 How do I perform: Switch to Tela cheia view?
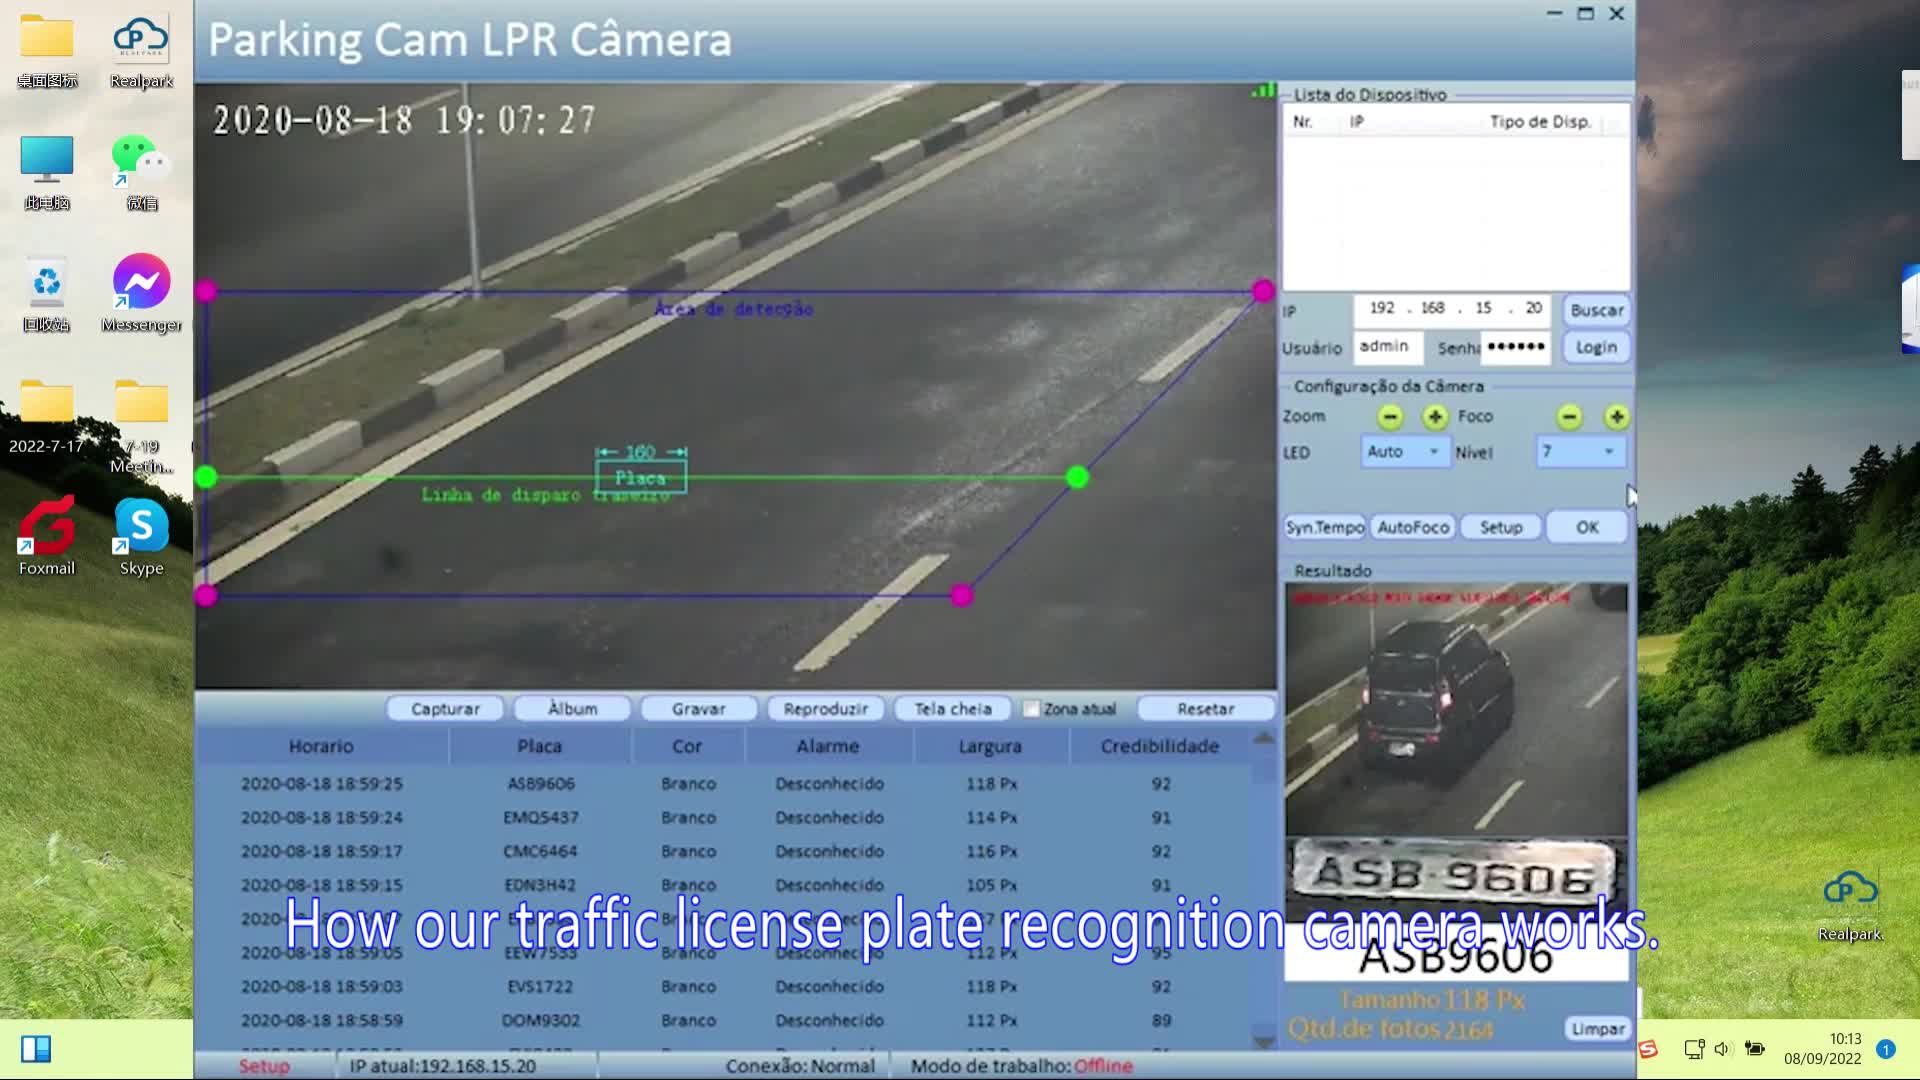(951, 708)
